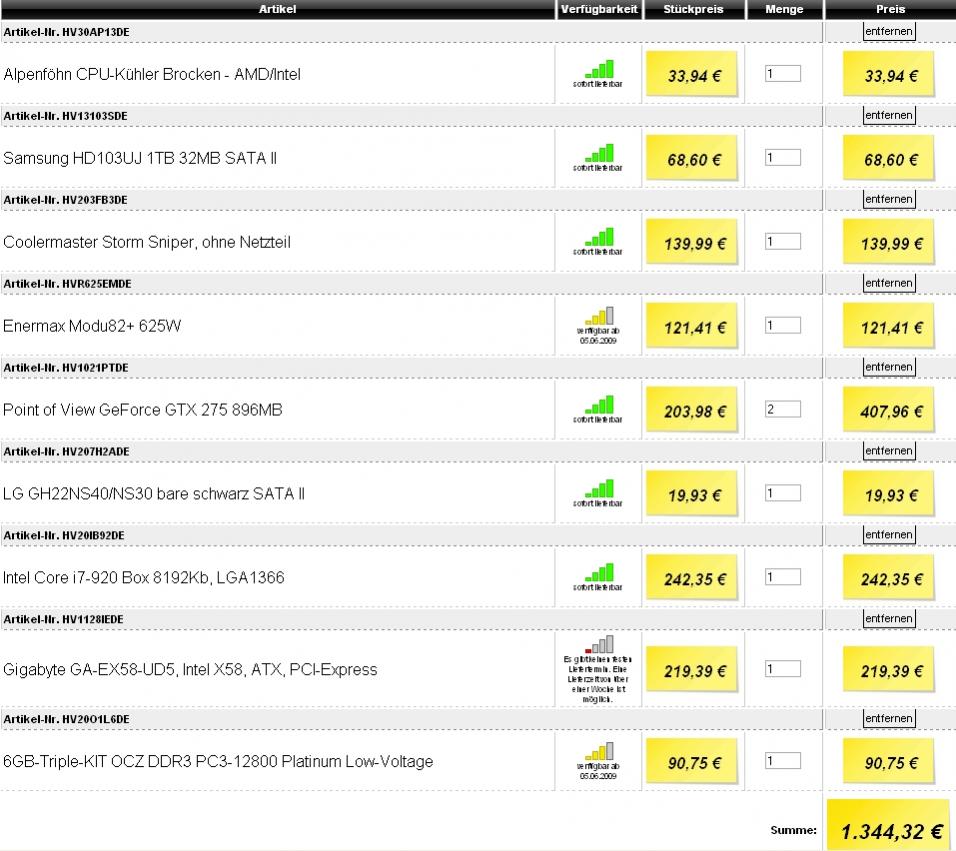Click availability icon for Point of View GeForce GTX 275
Screen dimensions: 956x851
click(x=599, y=405)
